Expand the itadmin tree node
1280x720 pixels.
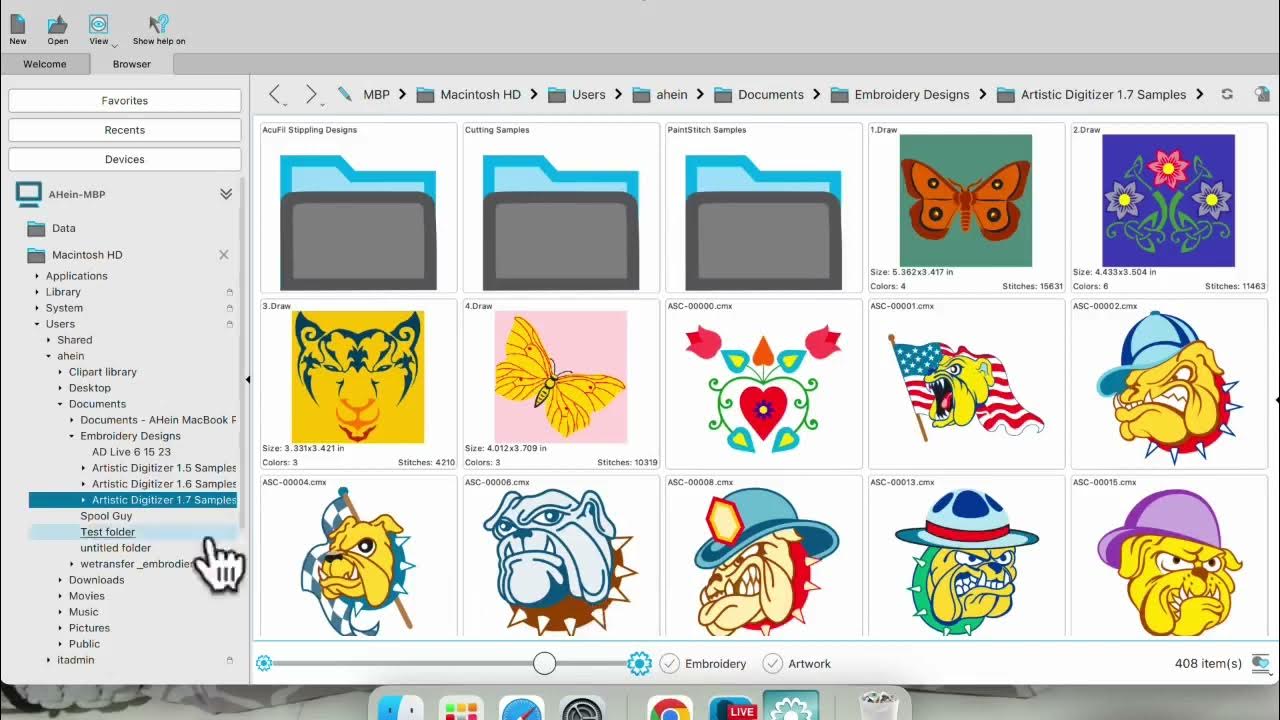(49, 660)
